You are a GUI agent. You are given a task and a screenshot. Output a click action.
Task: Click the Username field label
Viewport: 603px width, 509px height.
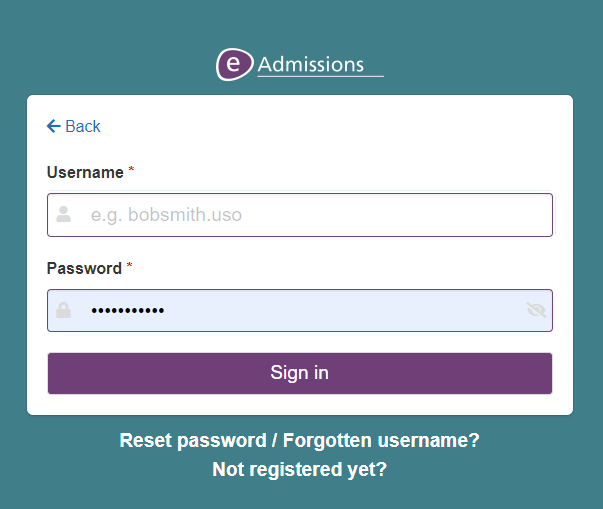[x=85, y=172]
